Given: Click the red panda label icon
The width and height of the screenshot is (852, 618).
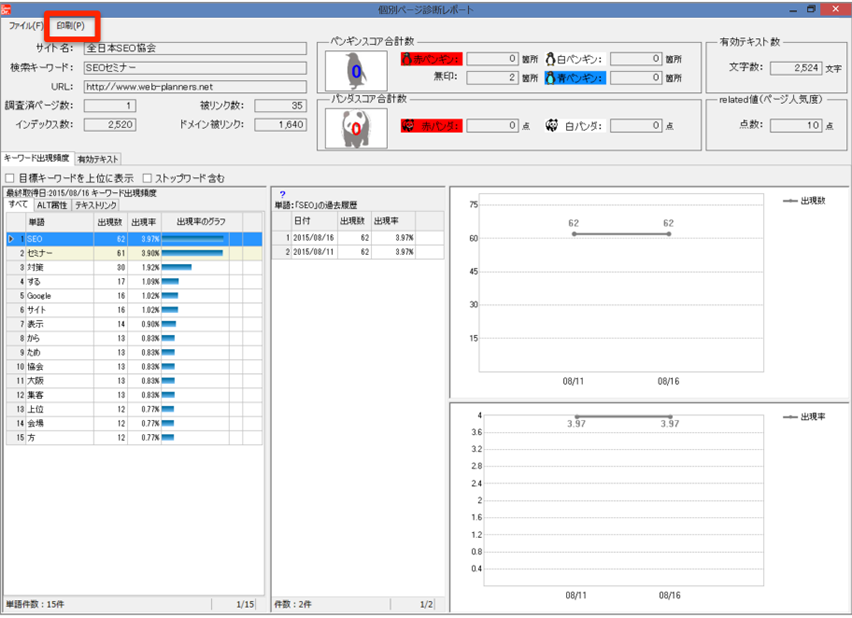Looking at the screenshot, I should pyautogui.click(x=407, y=126).
